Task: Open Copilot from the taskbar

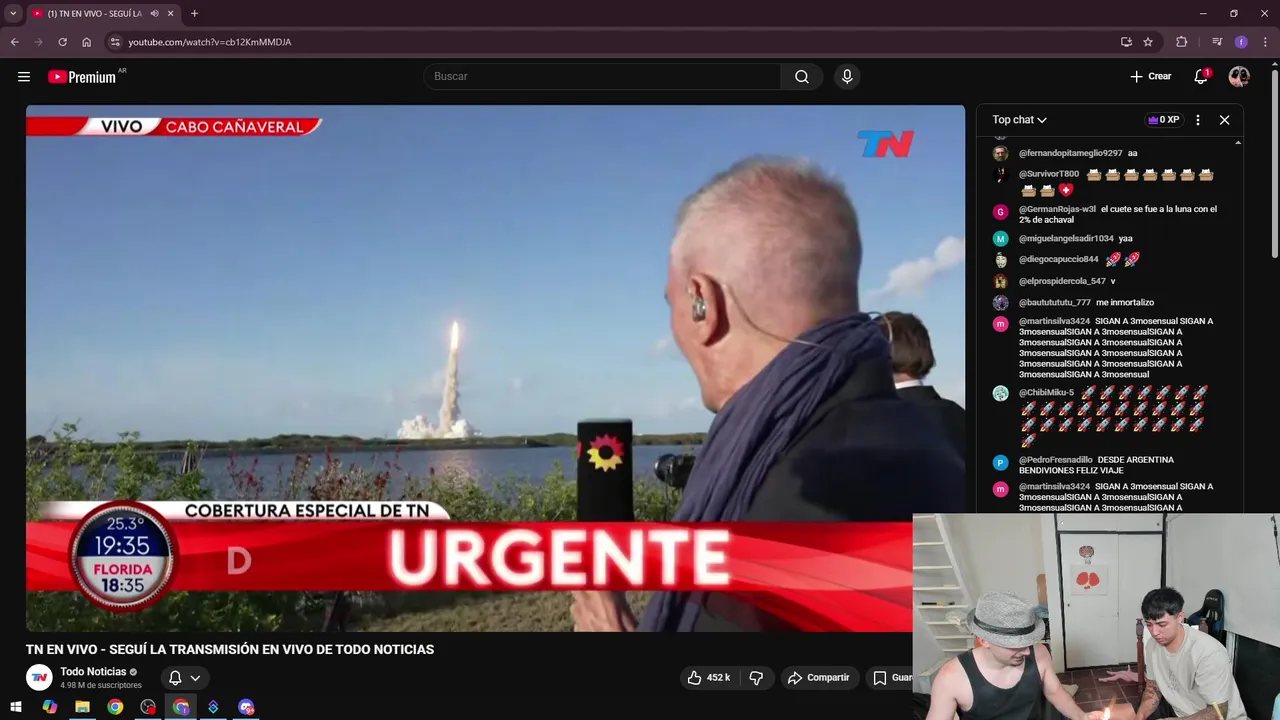Action: click(x=49, y=707)
